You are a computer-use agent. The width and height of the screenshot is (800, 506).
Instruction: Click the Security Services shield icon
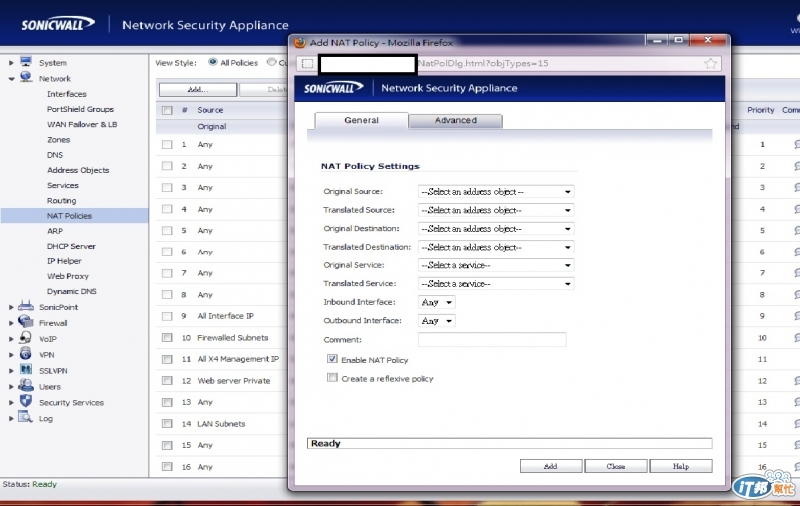[x=26, y=401]
